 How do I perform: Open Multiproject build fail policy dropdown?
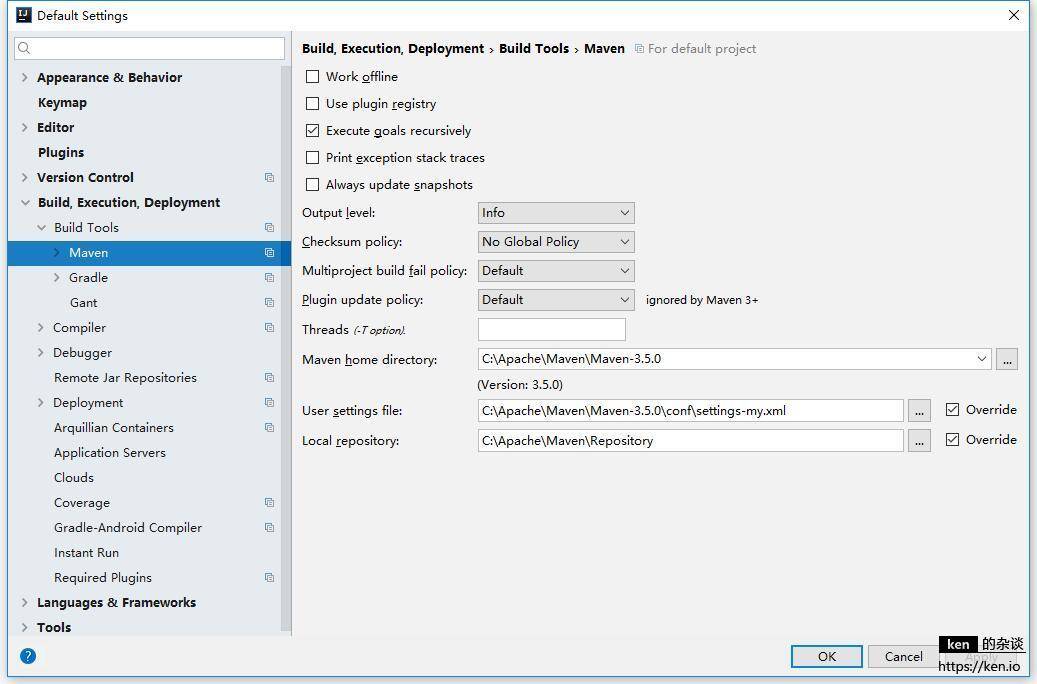556,271
